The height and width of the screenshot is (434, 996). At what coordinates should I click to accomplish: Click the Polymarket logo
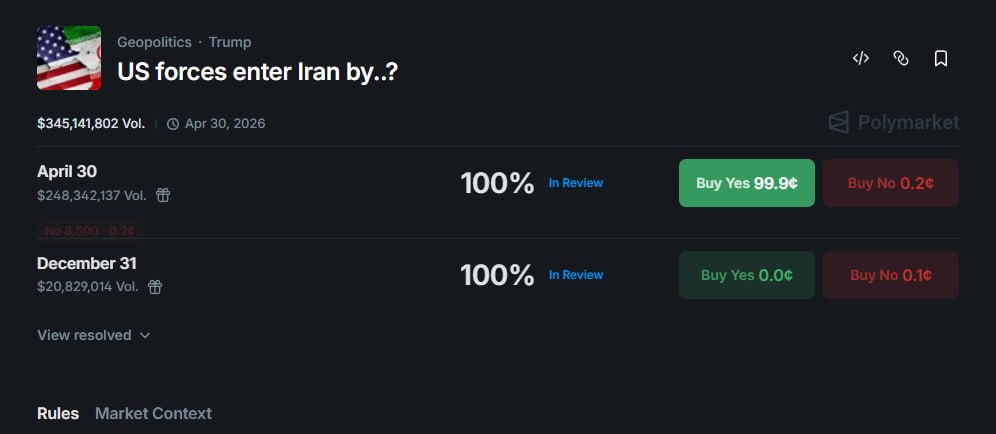click(893, 122)
